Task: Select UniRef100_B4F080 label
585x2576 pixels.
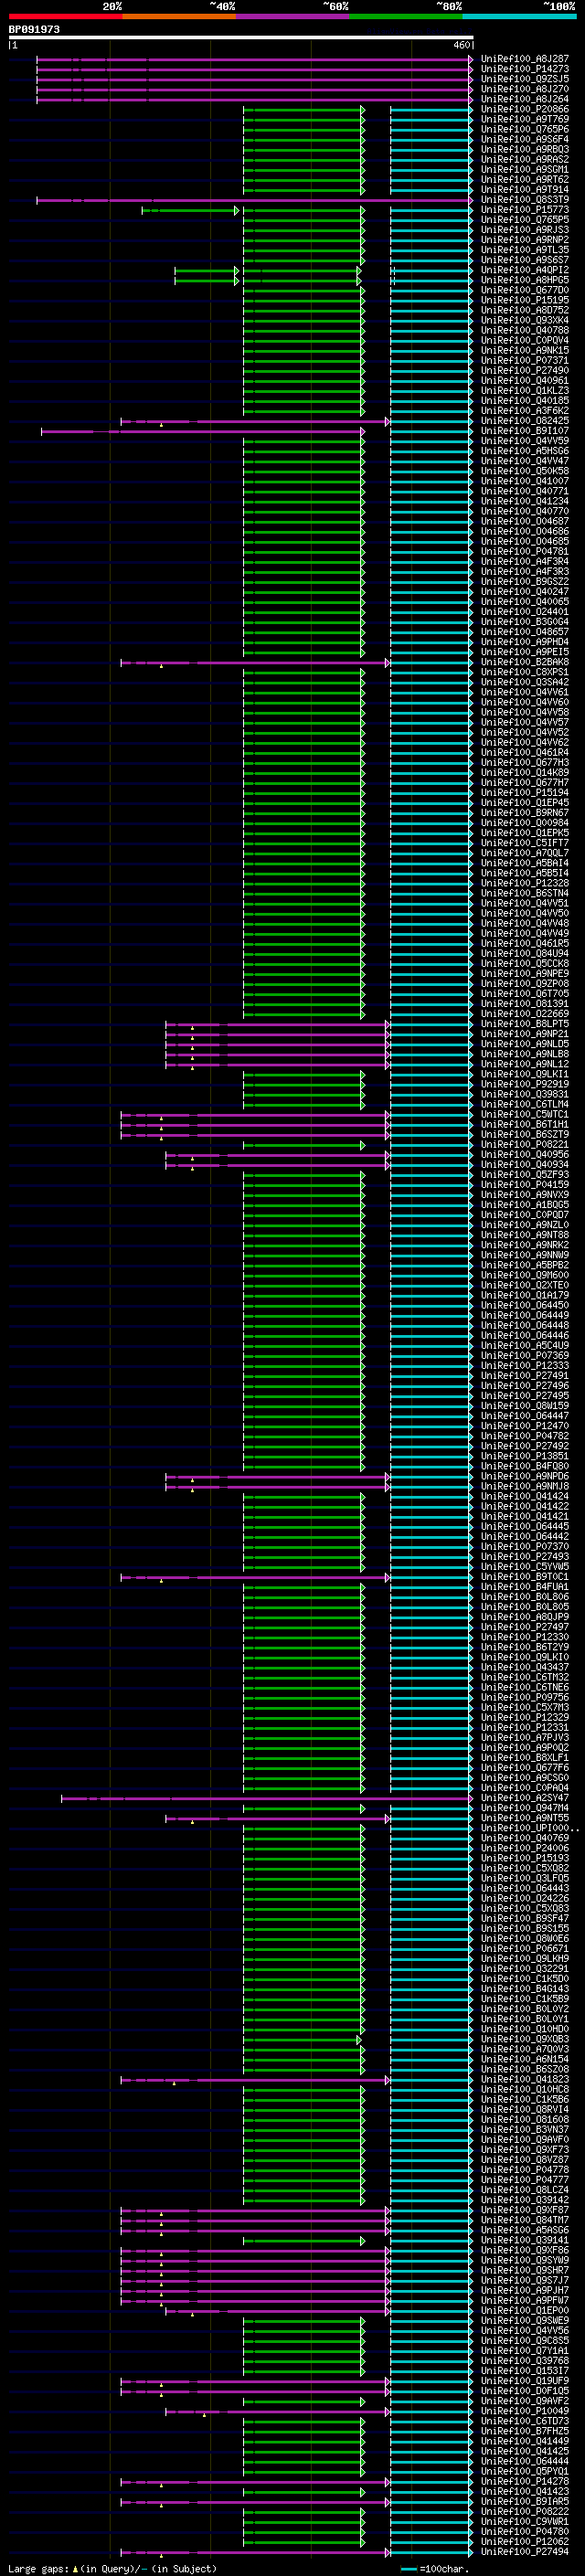Action: point(525,1467)
